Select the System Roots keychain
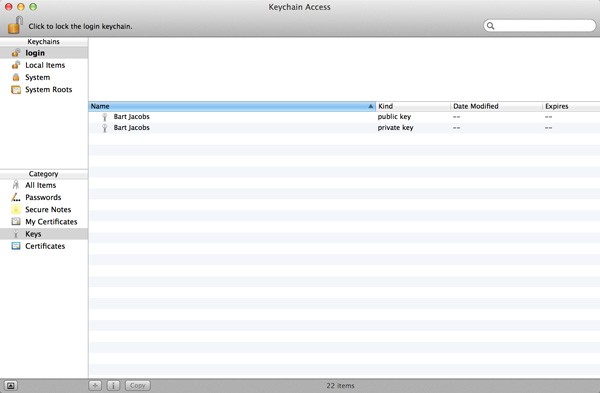Image resolution: width=600 pixels, height=393 pixels. pyautogui.click(x=44, y=90)
